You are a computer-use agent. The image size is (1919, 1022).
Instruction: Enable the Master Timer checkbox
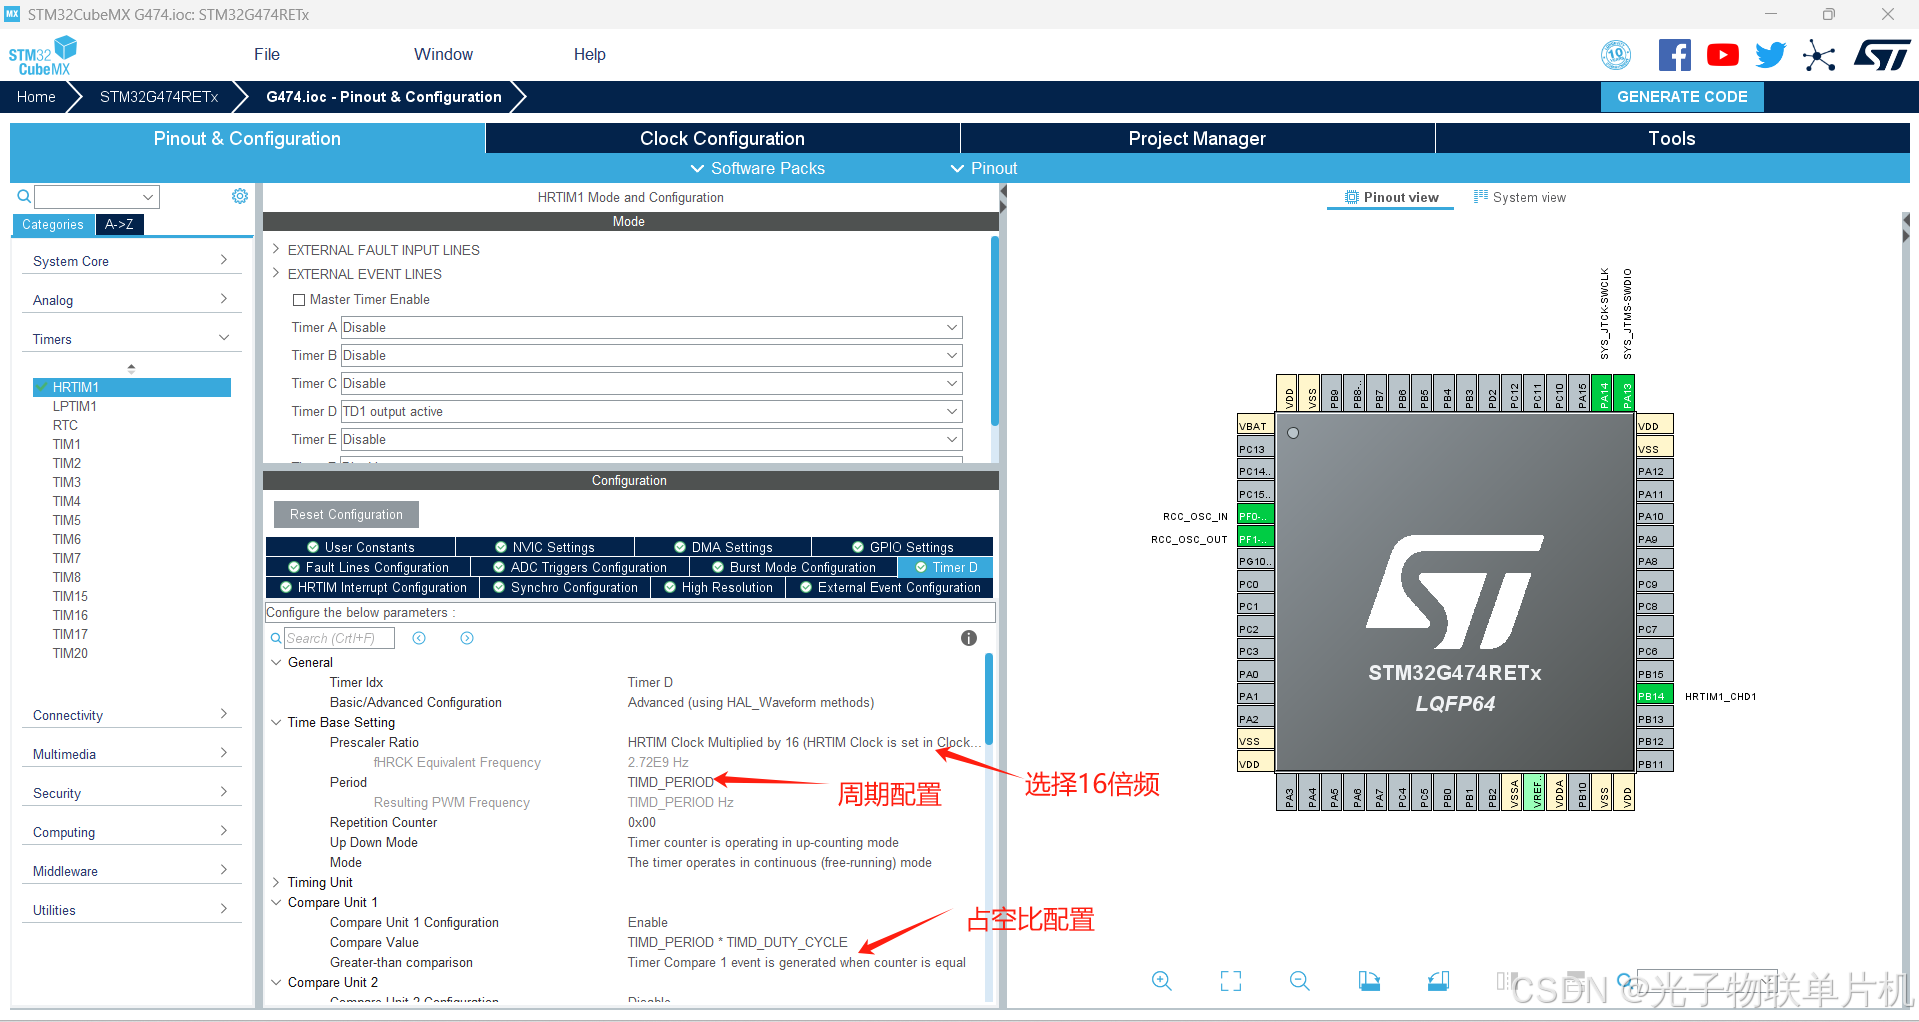[298, 299]
